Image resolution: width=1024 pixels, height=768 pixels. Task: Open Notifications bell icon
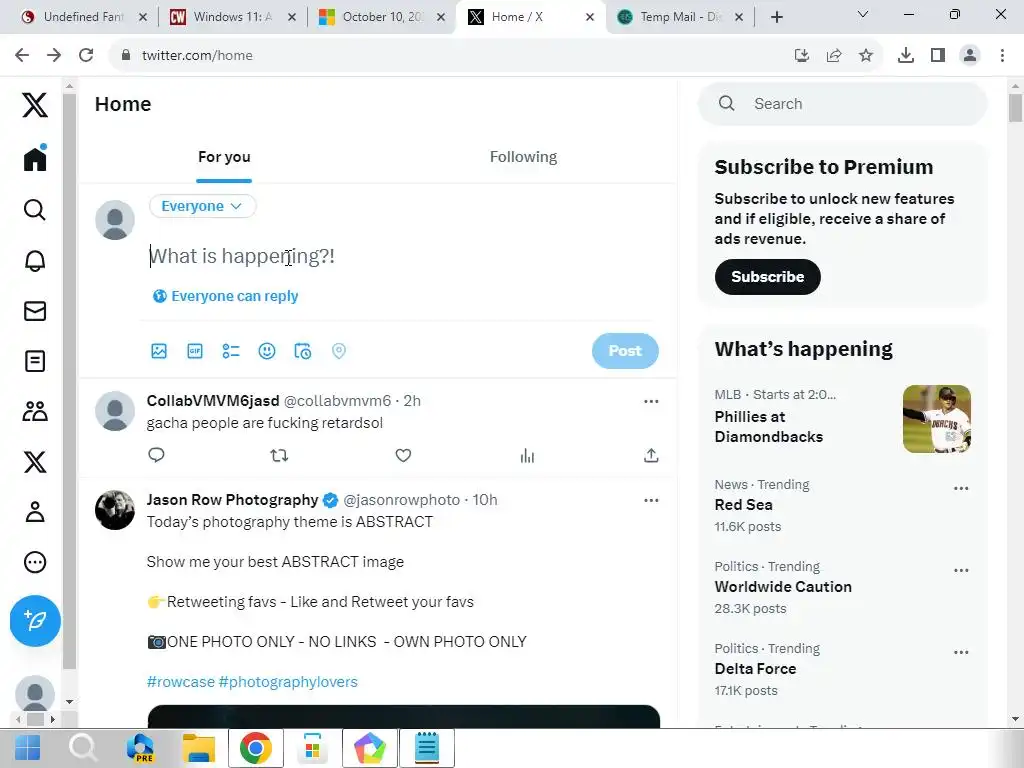[35, 261]
